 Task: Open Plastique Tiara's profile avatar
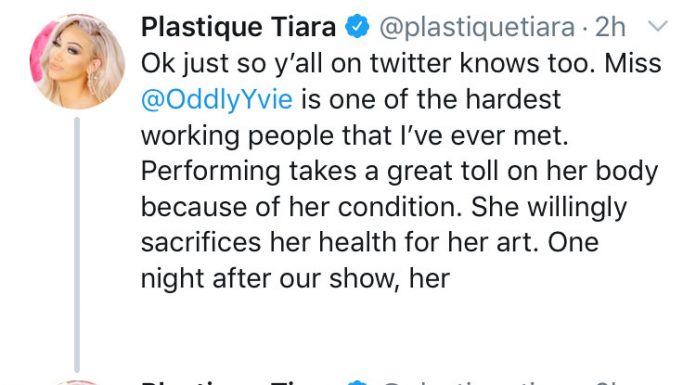coord(77,61)
